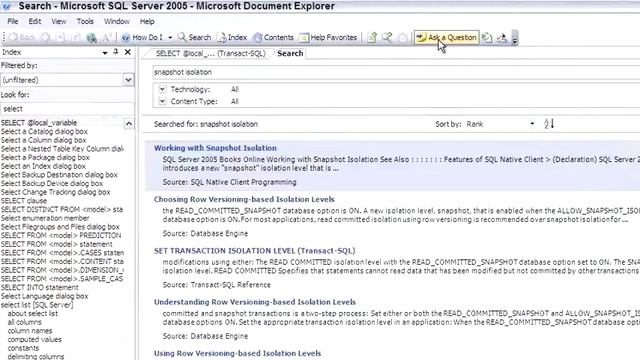
Task: Select index entry Select Change Tracking dialog box
Action: click(56, 192)
